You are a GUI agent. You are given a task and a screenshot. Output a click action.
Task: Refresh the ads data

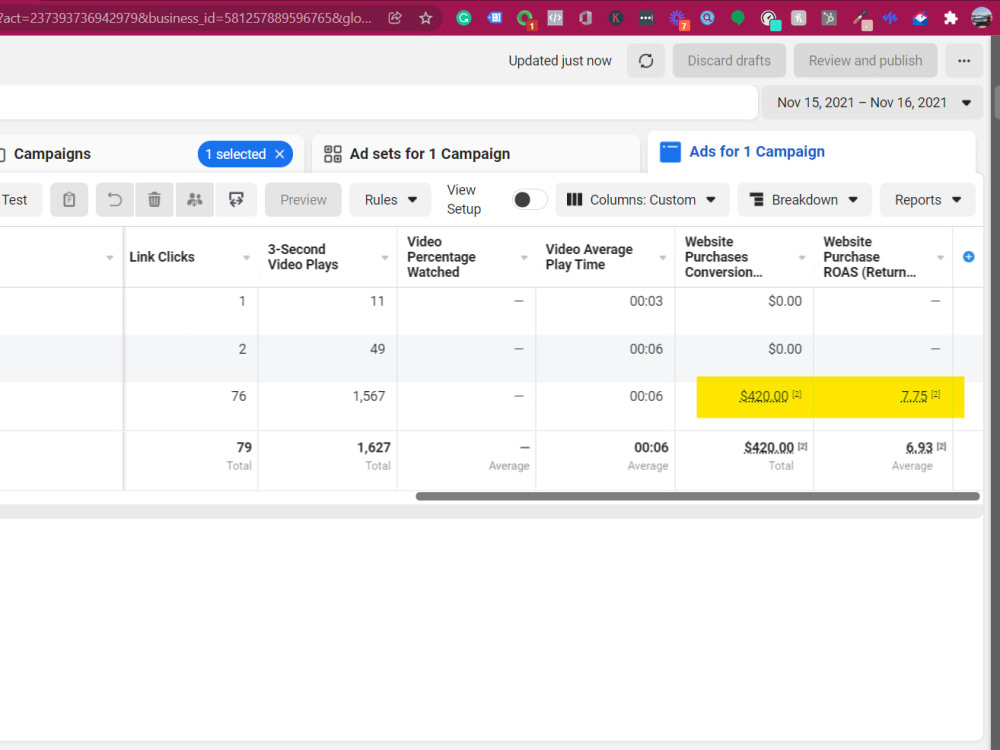645,61
